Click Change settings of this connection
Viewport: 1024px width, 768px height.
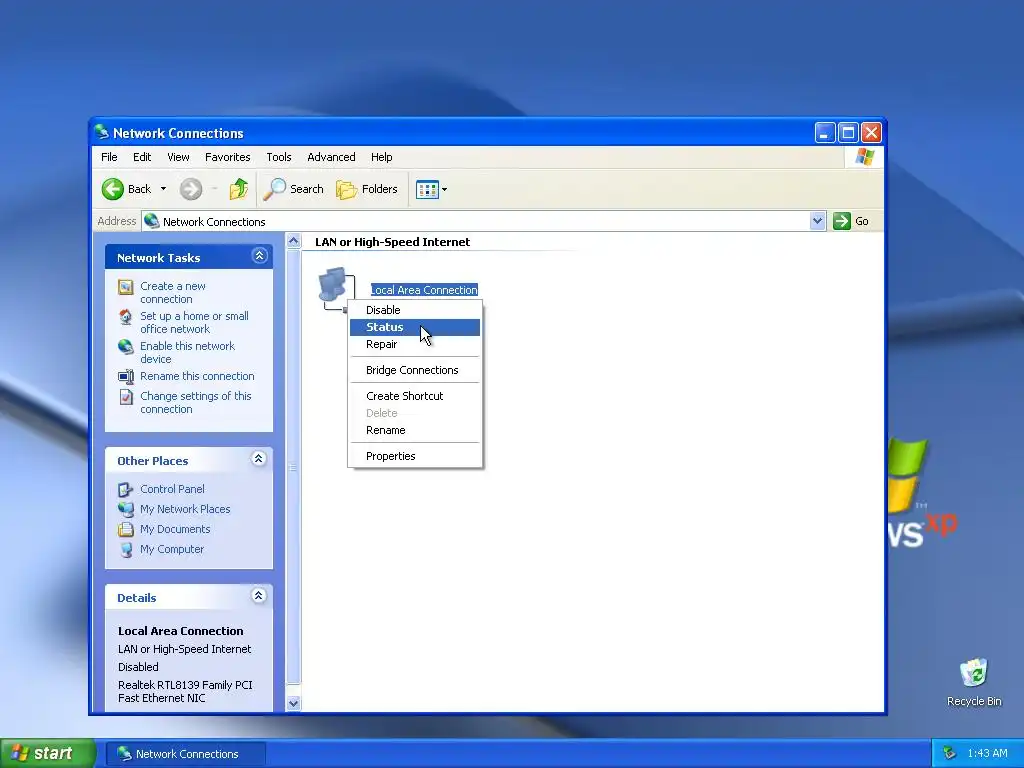pos(195,403)
